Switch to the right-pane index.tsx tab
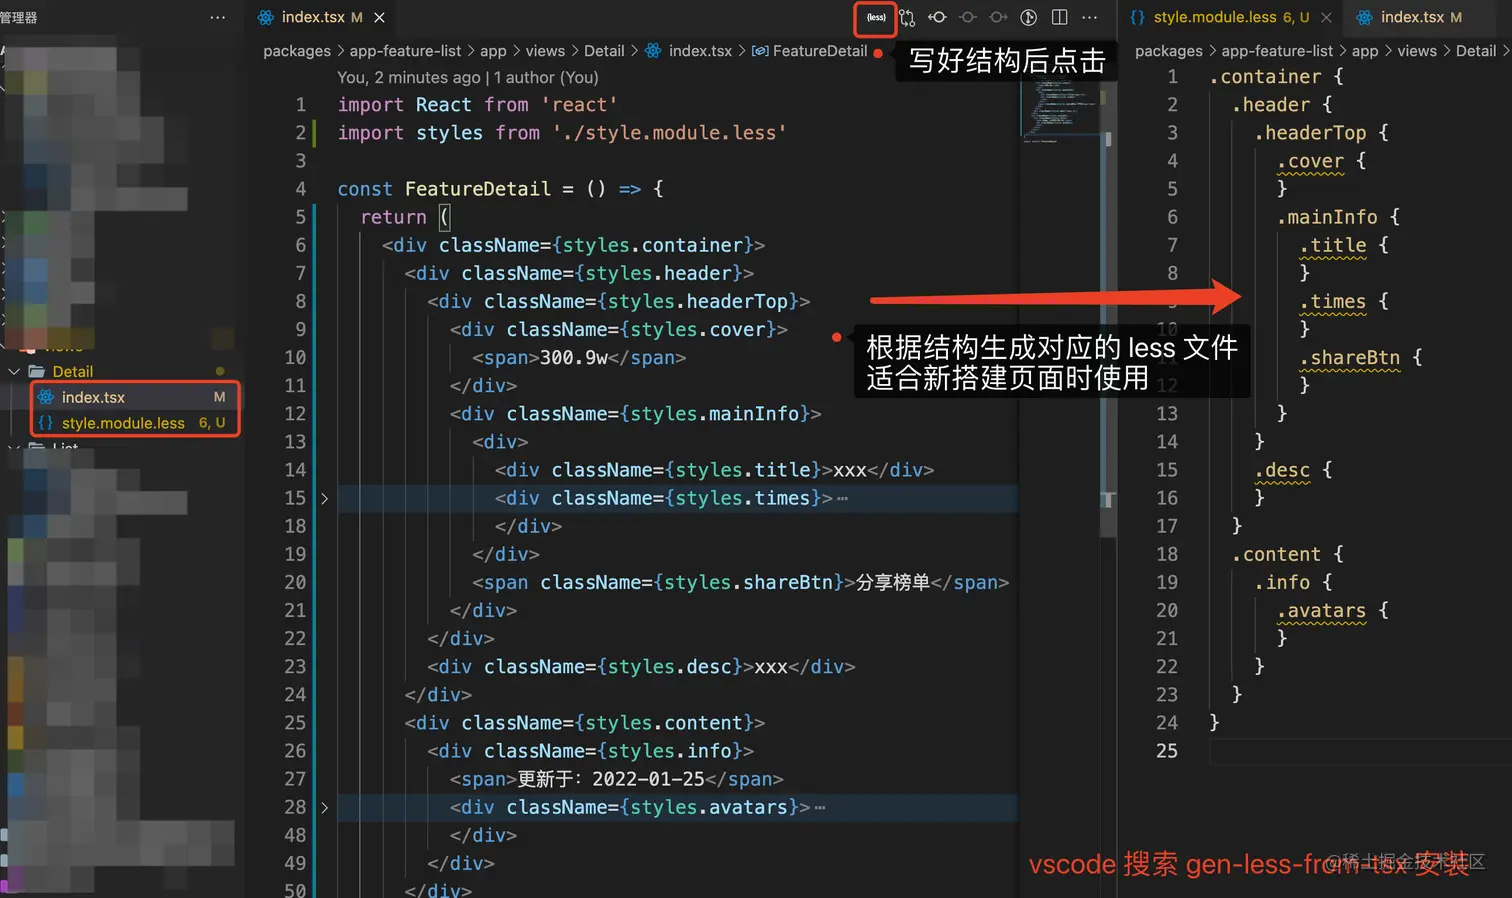 point(1409,18)
